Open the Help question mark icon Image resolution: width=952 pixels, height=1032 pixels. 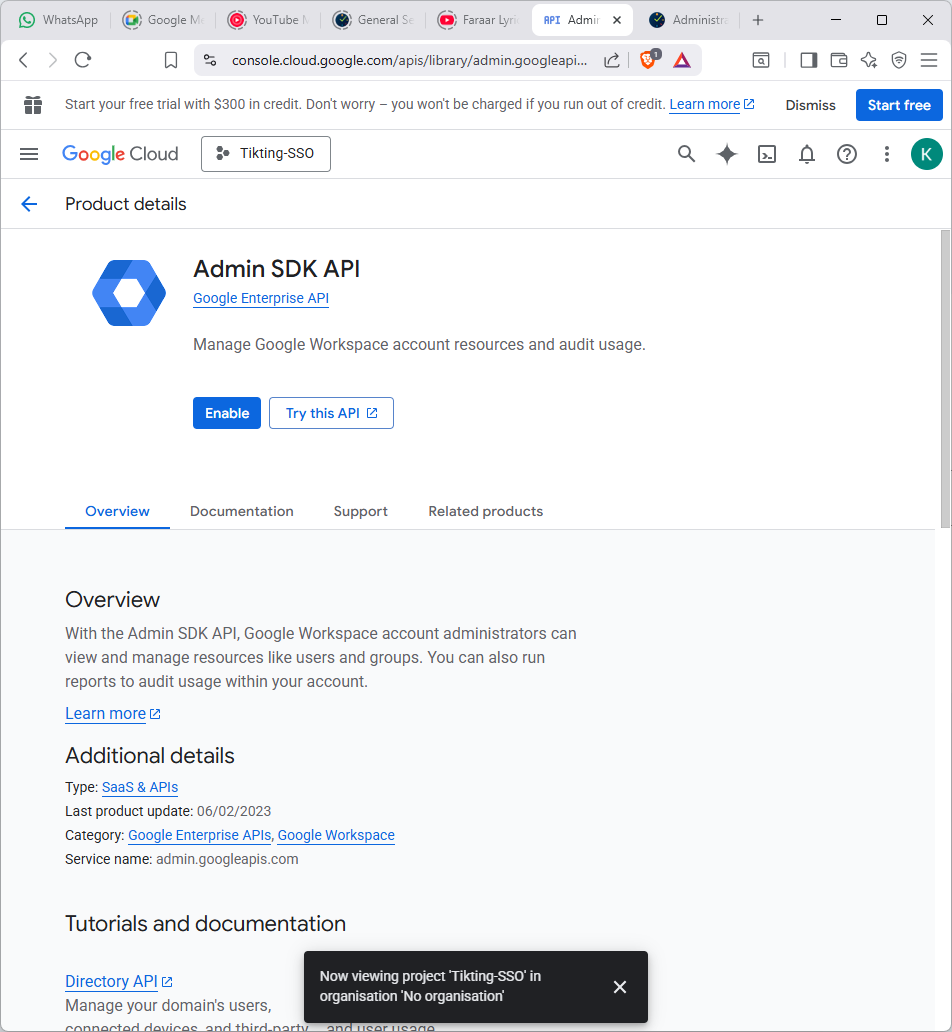click(x=847, y=154)
